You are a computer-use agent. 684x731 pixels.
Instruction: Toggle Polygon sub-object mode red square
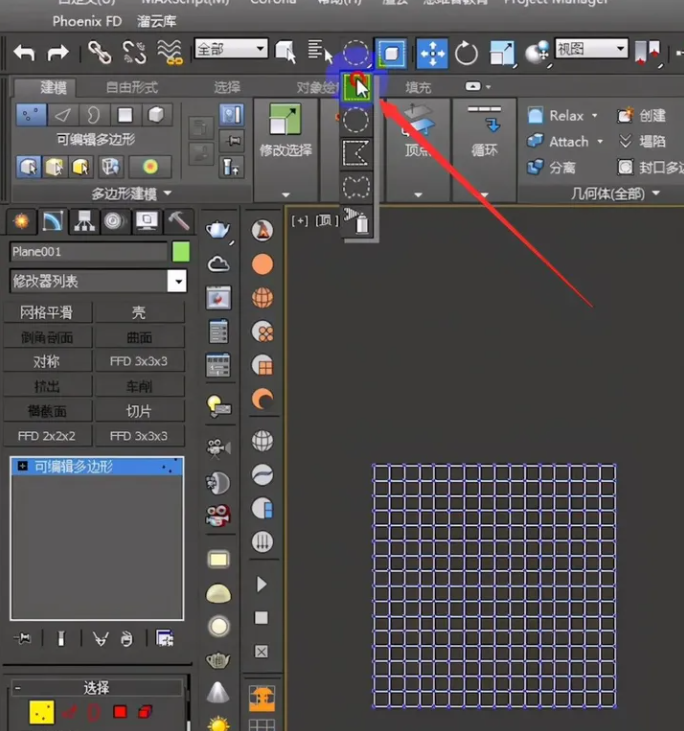[x=120, y=712]
